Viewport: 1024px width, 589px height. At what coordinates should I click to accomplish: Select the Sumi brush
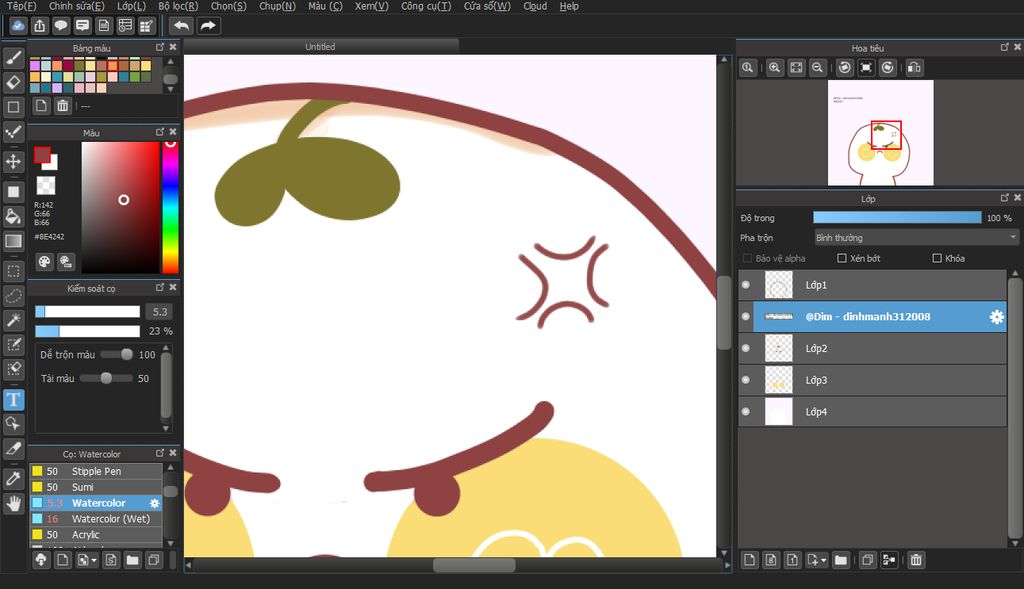pyautogui.click(x=96, y=487)
